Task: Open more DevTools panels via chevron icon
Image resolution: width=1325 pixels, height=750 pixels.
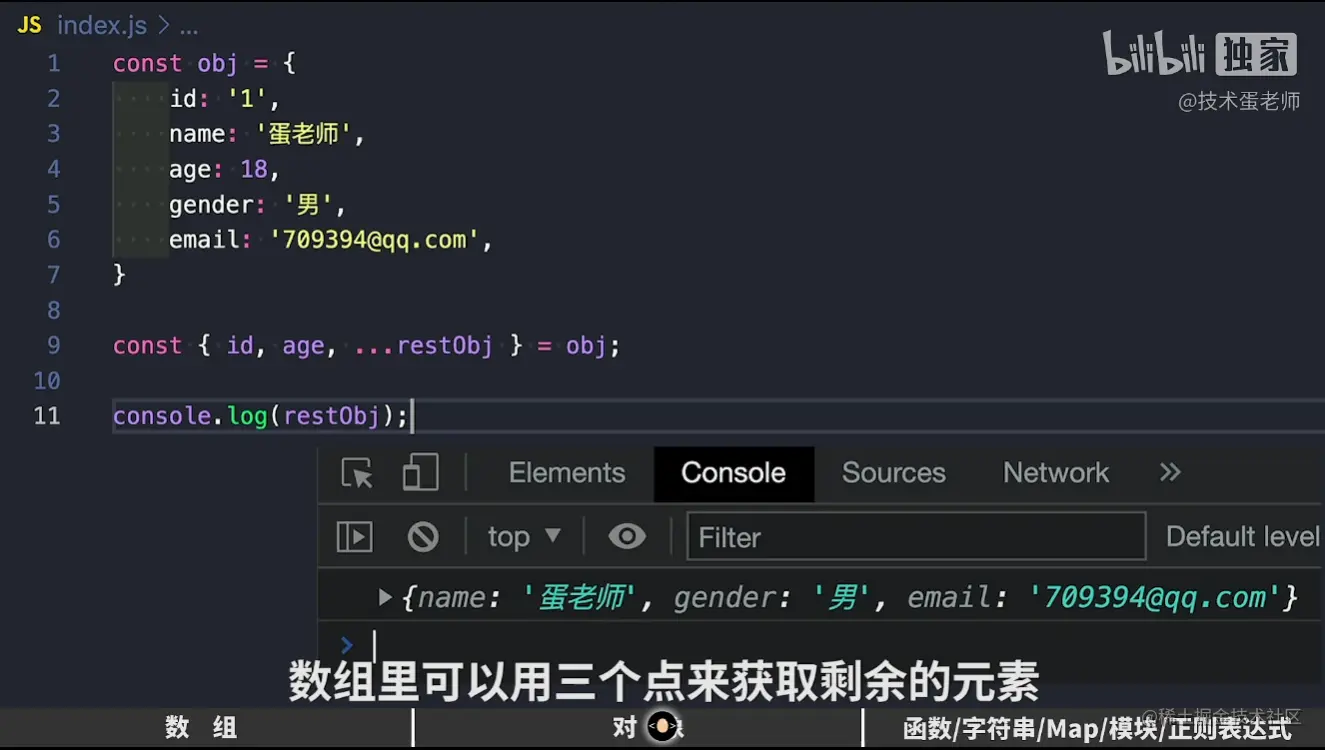Action: 1169,472
